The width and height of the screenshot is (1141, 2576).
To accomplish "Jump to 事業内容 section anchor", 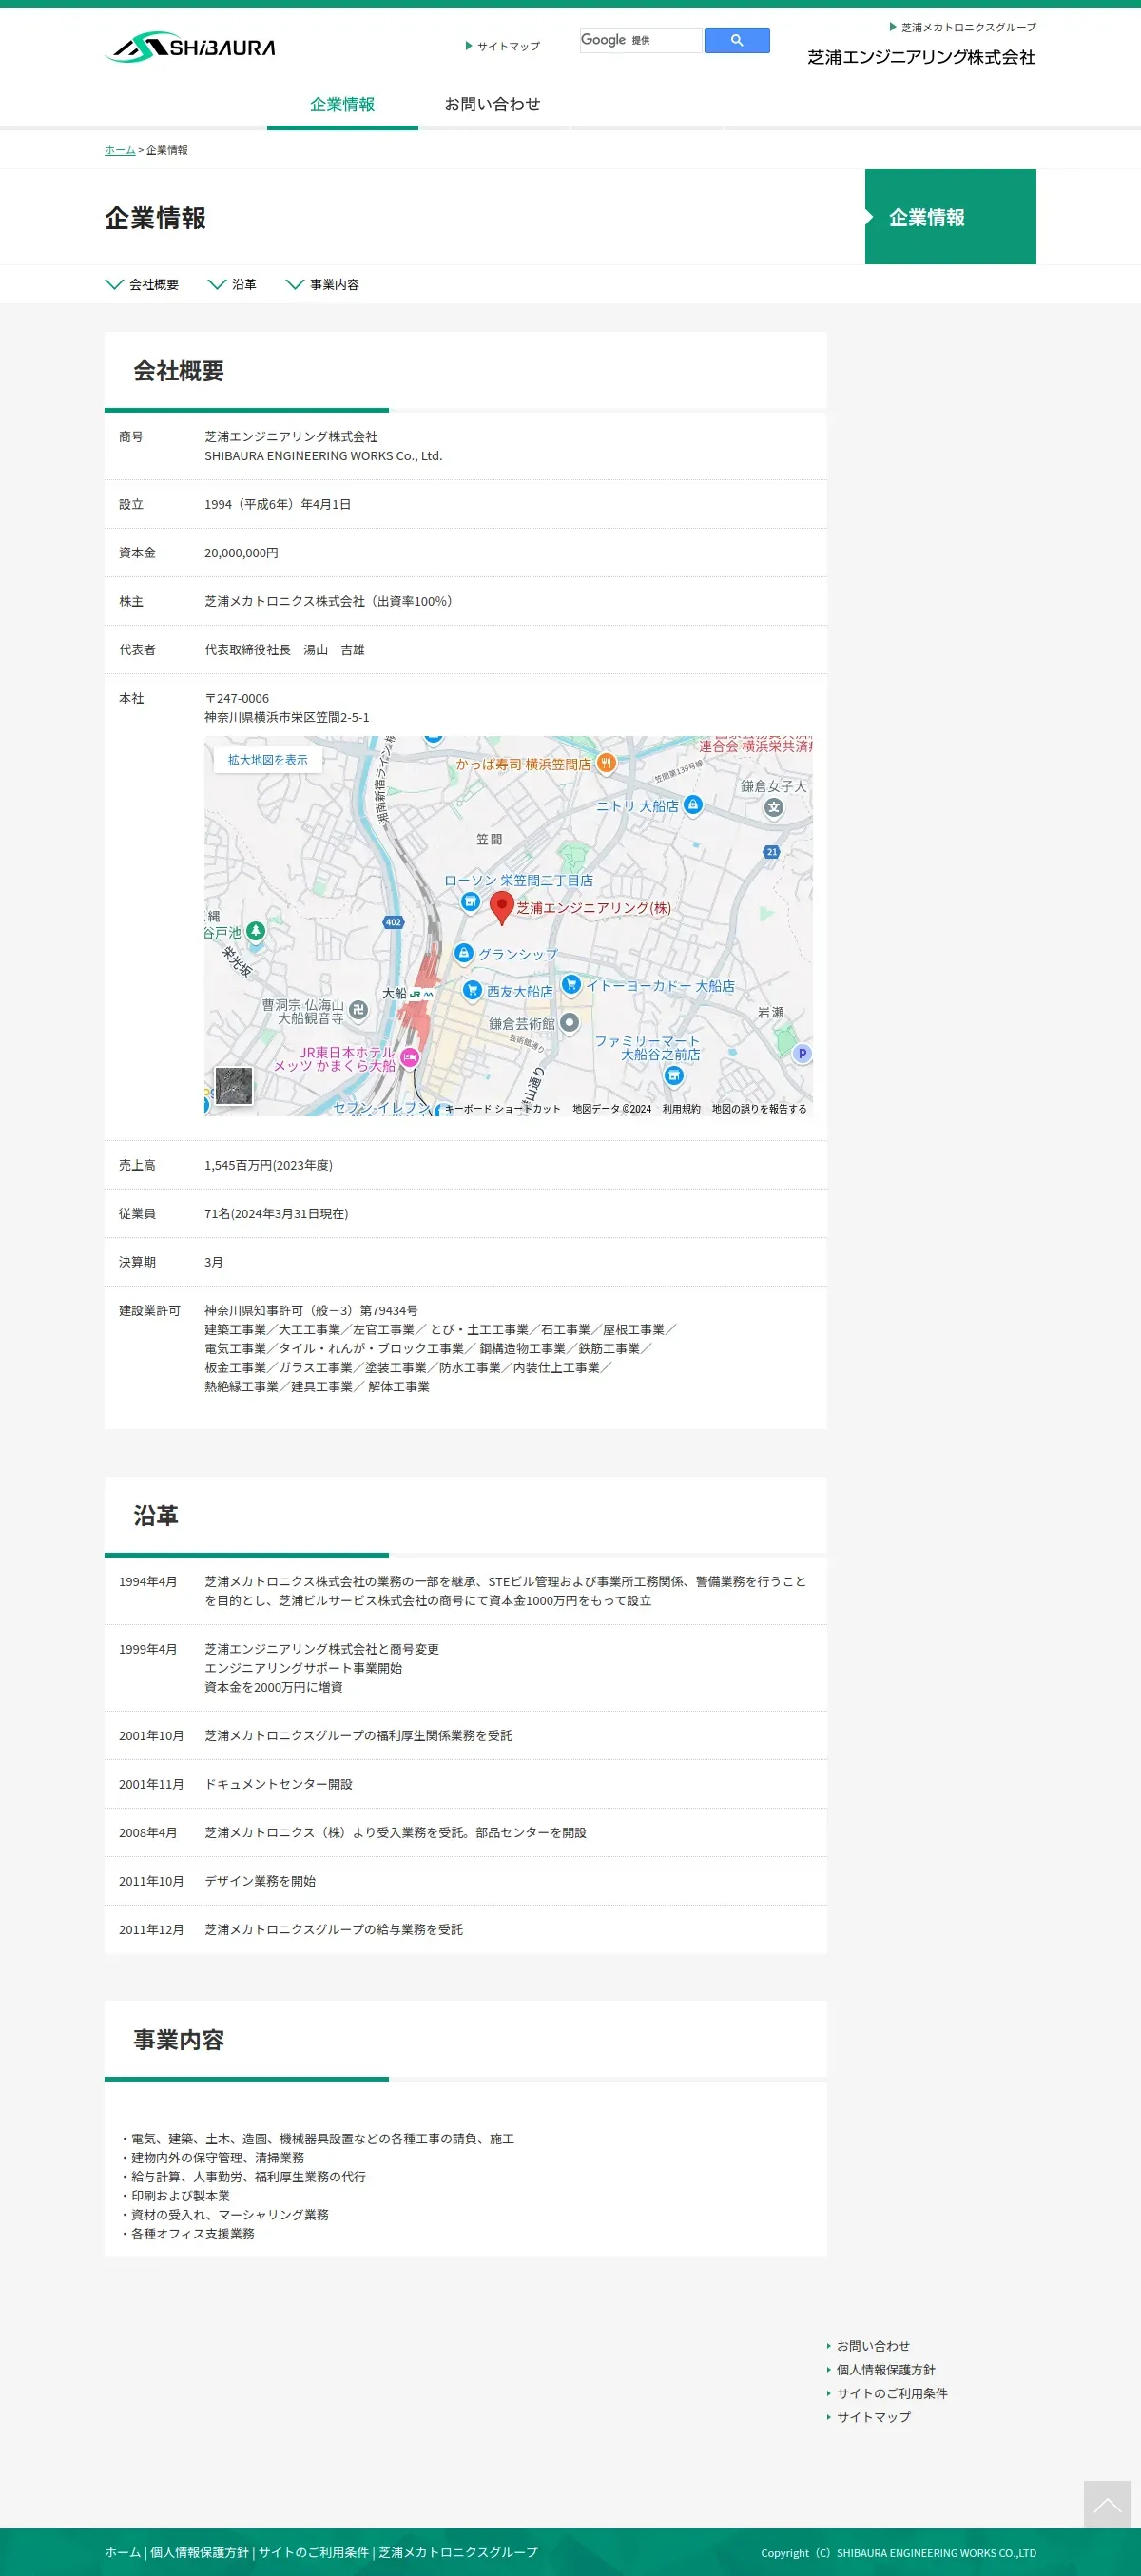I will click(322, 284).
